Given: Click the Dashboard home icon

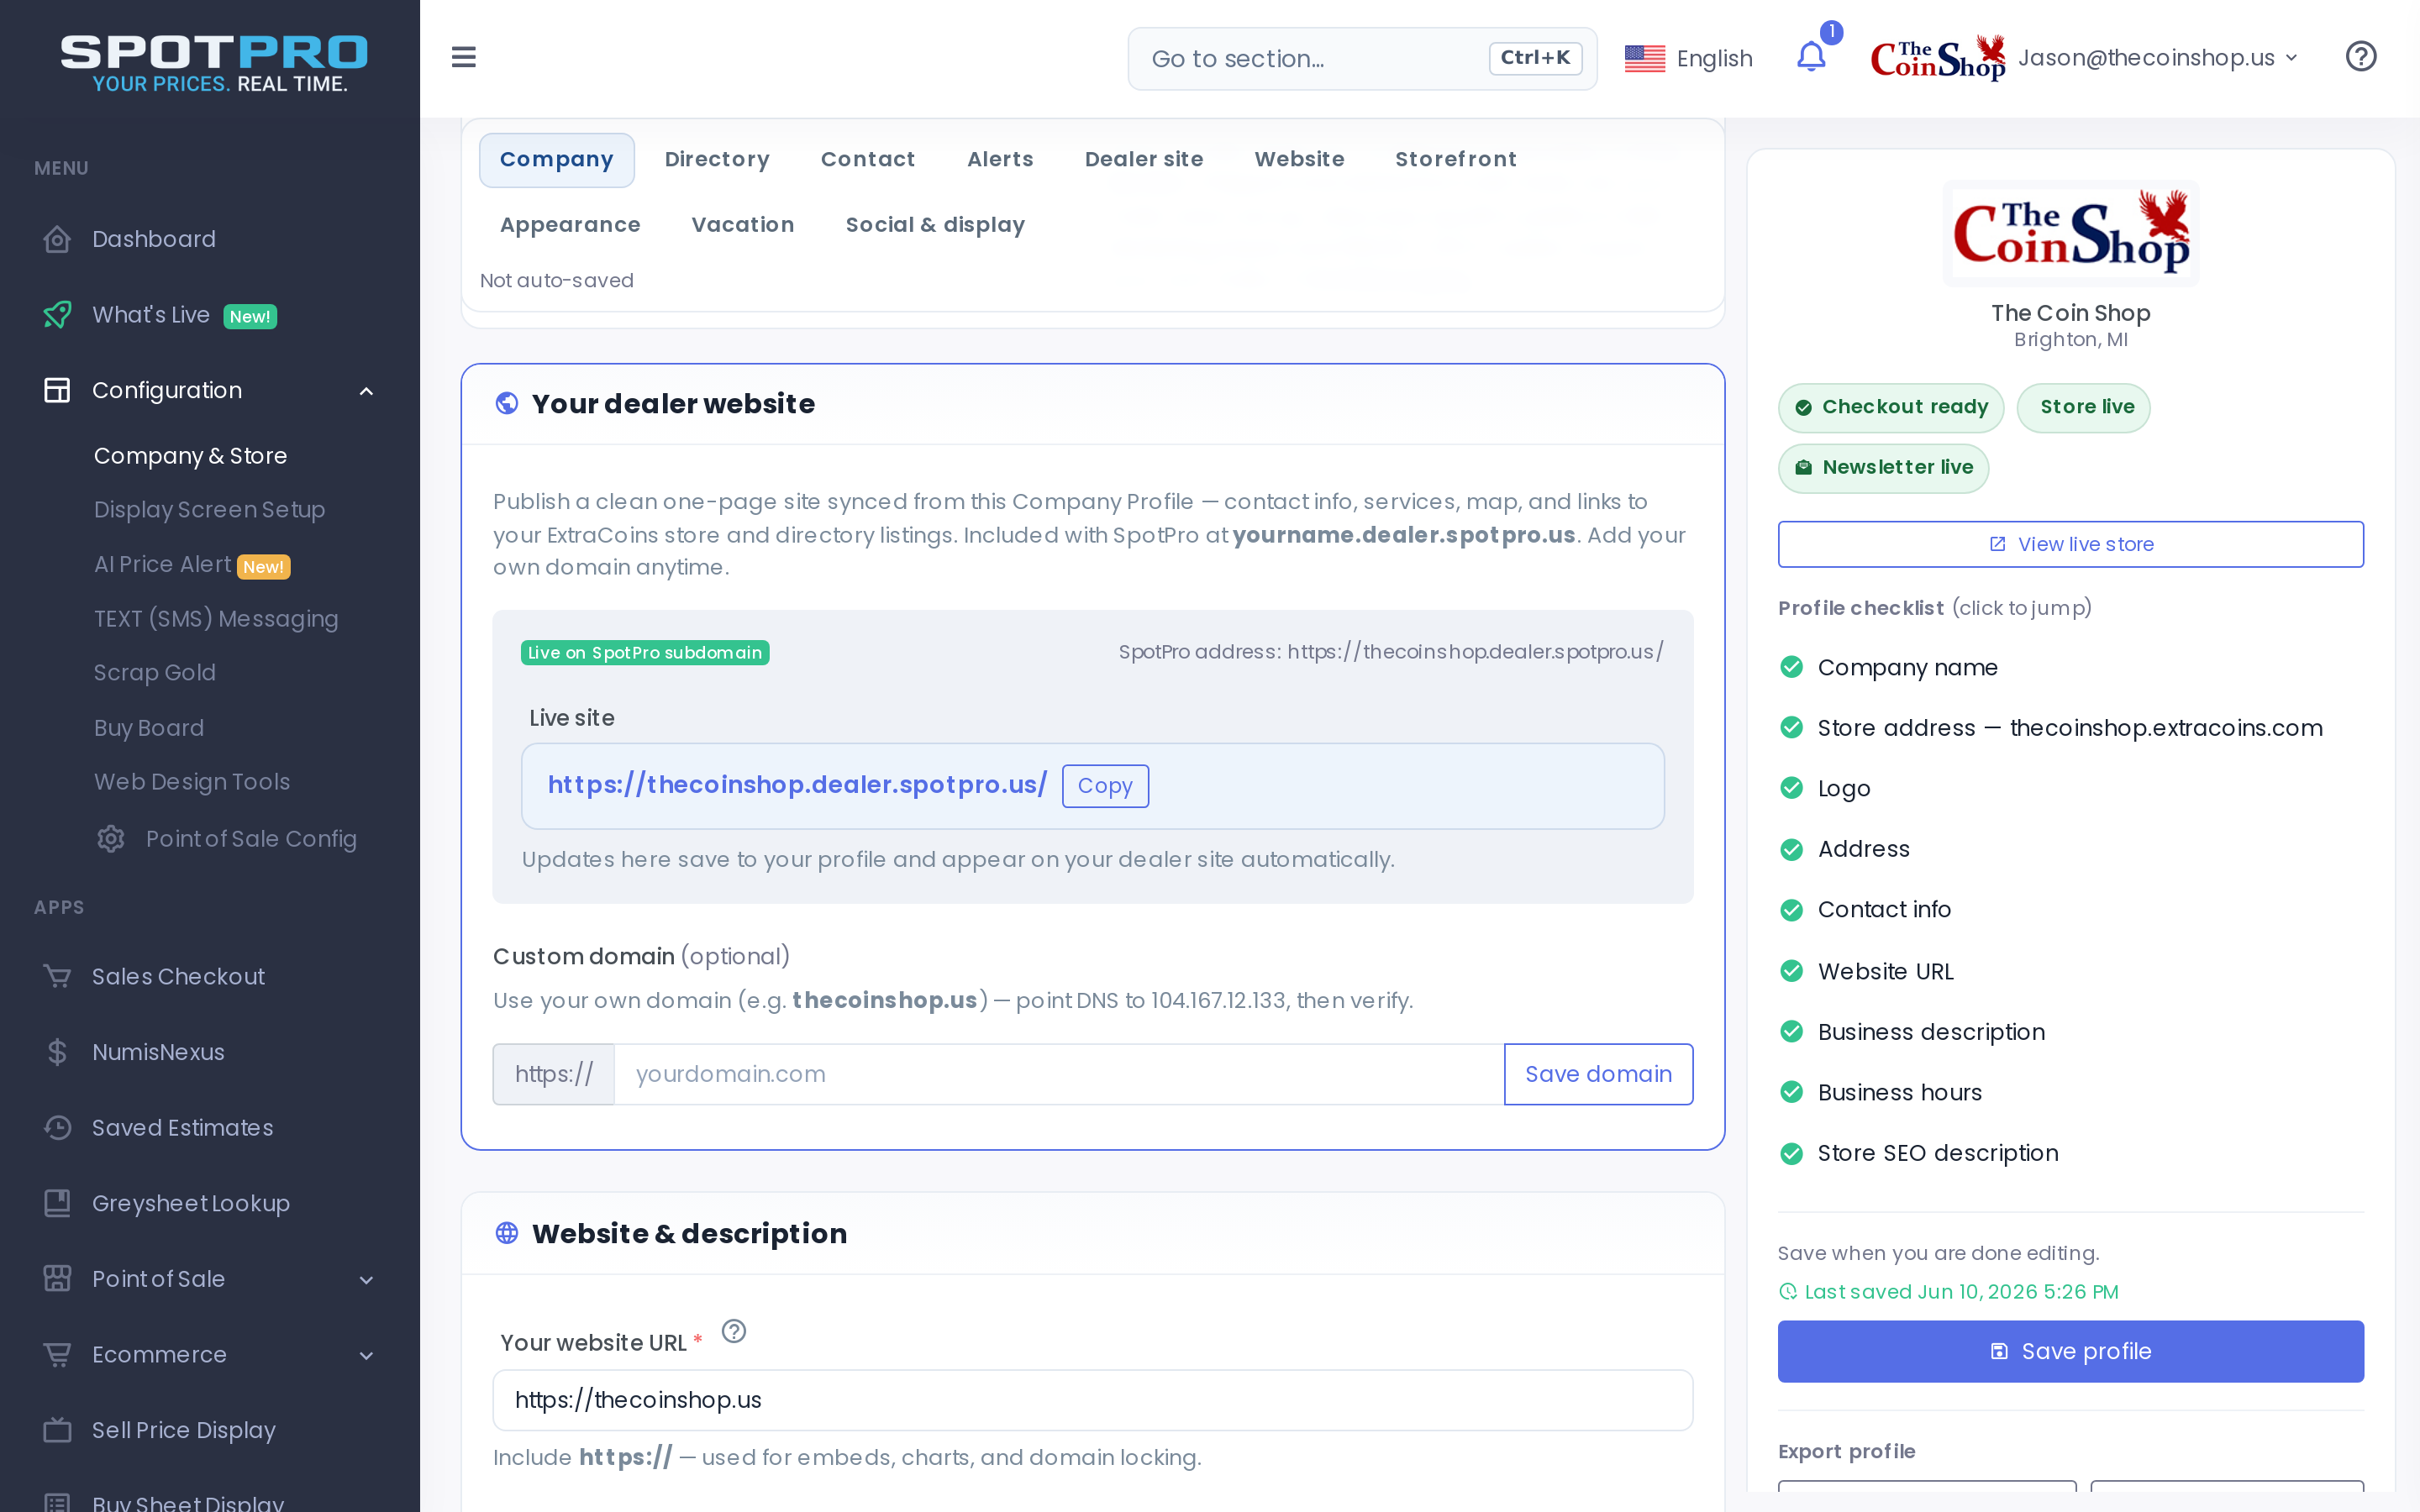Looking at the screenshot, I should [57, 240].
